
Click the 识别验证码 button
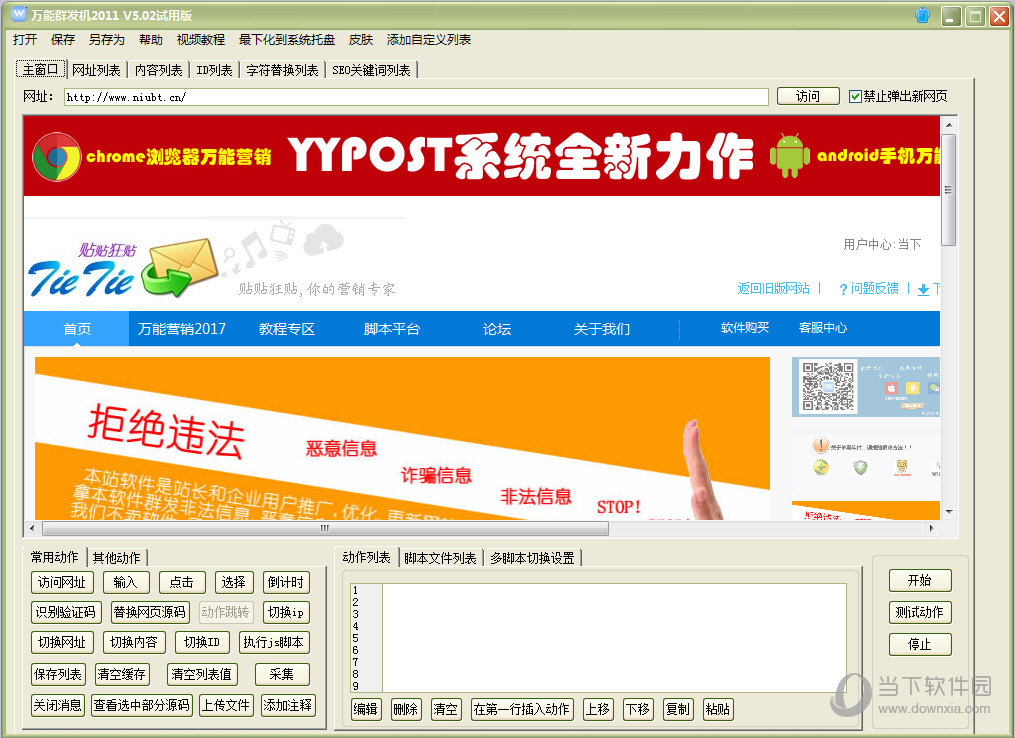point(65,612)
